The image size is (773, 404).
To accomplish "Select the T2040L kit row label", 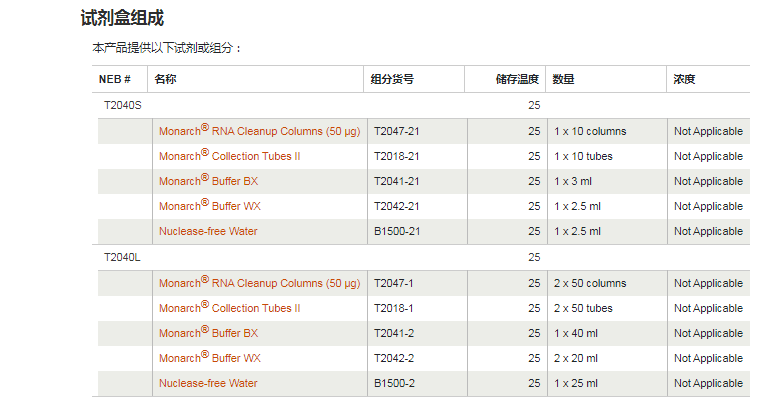I will [122, 257].
